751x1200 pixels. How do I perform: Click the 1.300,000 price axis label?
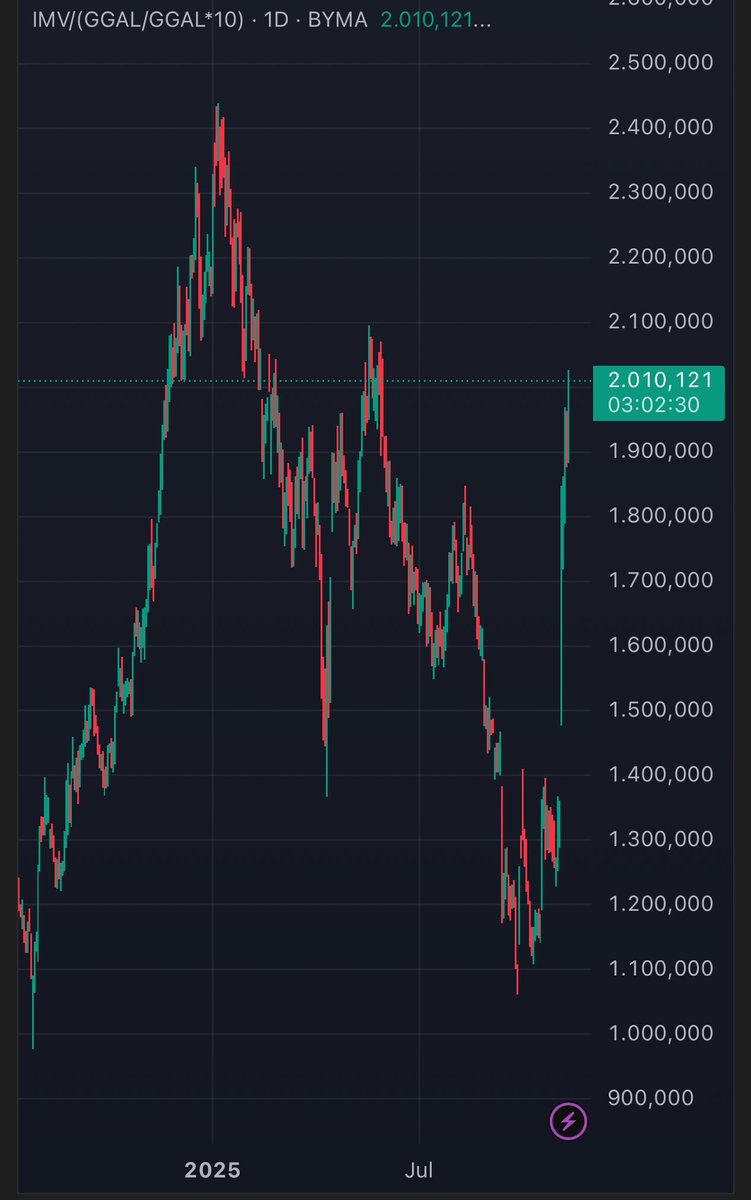661,838
